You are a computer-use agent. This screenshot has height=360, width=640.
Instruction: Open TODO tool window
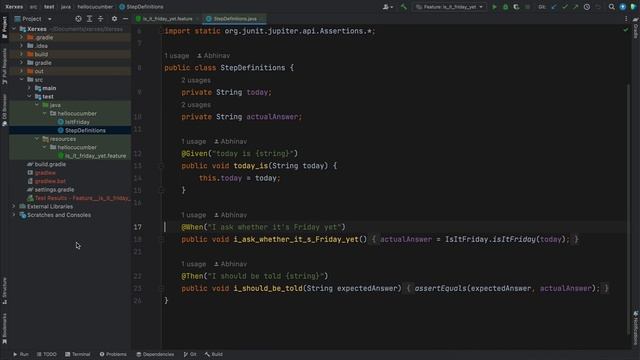click(x=47, y=354)
